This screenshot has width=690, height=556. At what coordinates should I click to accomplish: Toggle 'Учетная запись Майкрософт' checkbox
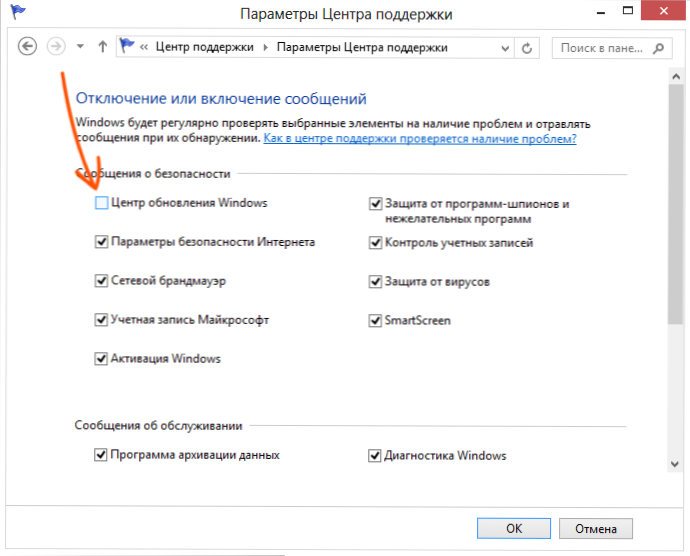click(x=101, y=319)
